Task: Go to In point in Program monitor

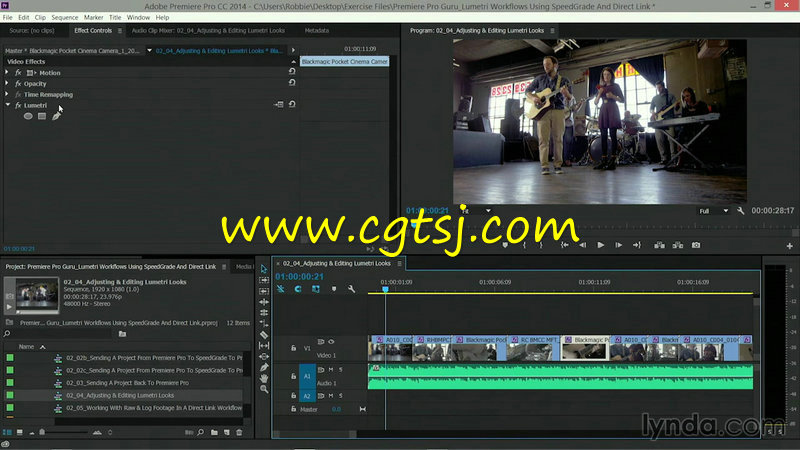Action: 564,245
